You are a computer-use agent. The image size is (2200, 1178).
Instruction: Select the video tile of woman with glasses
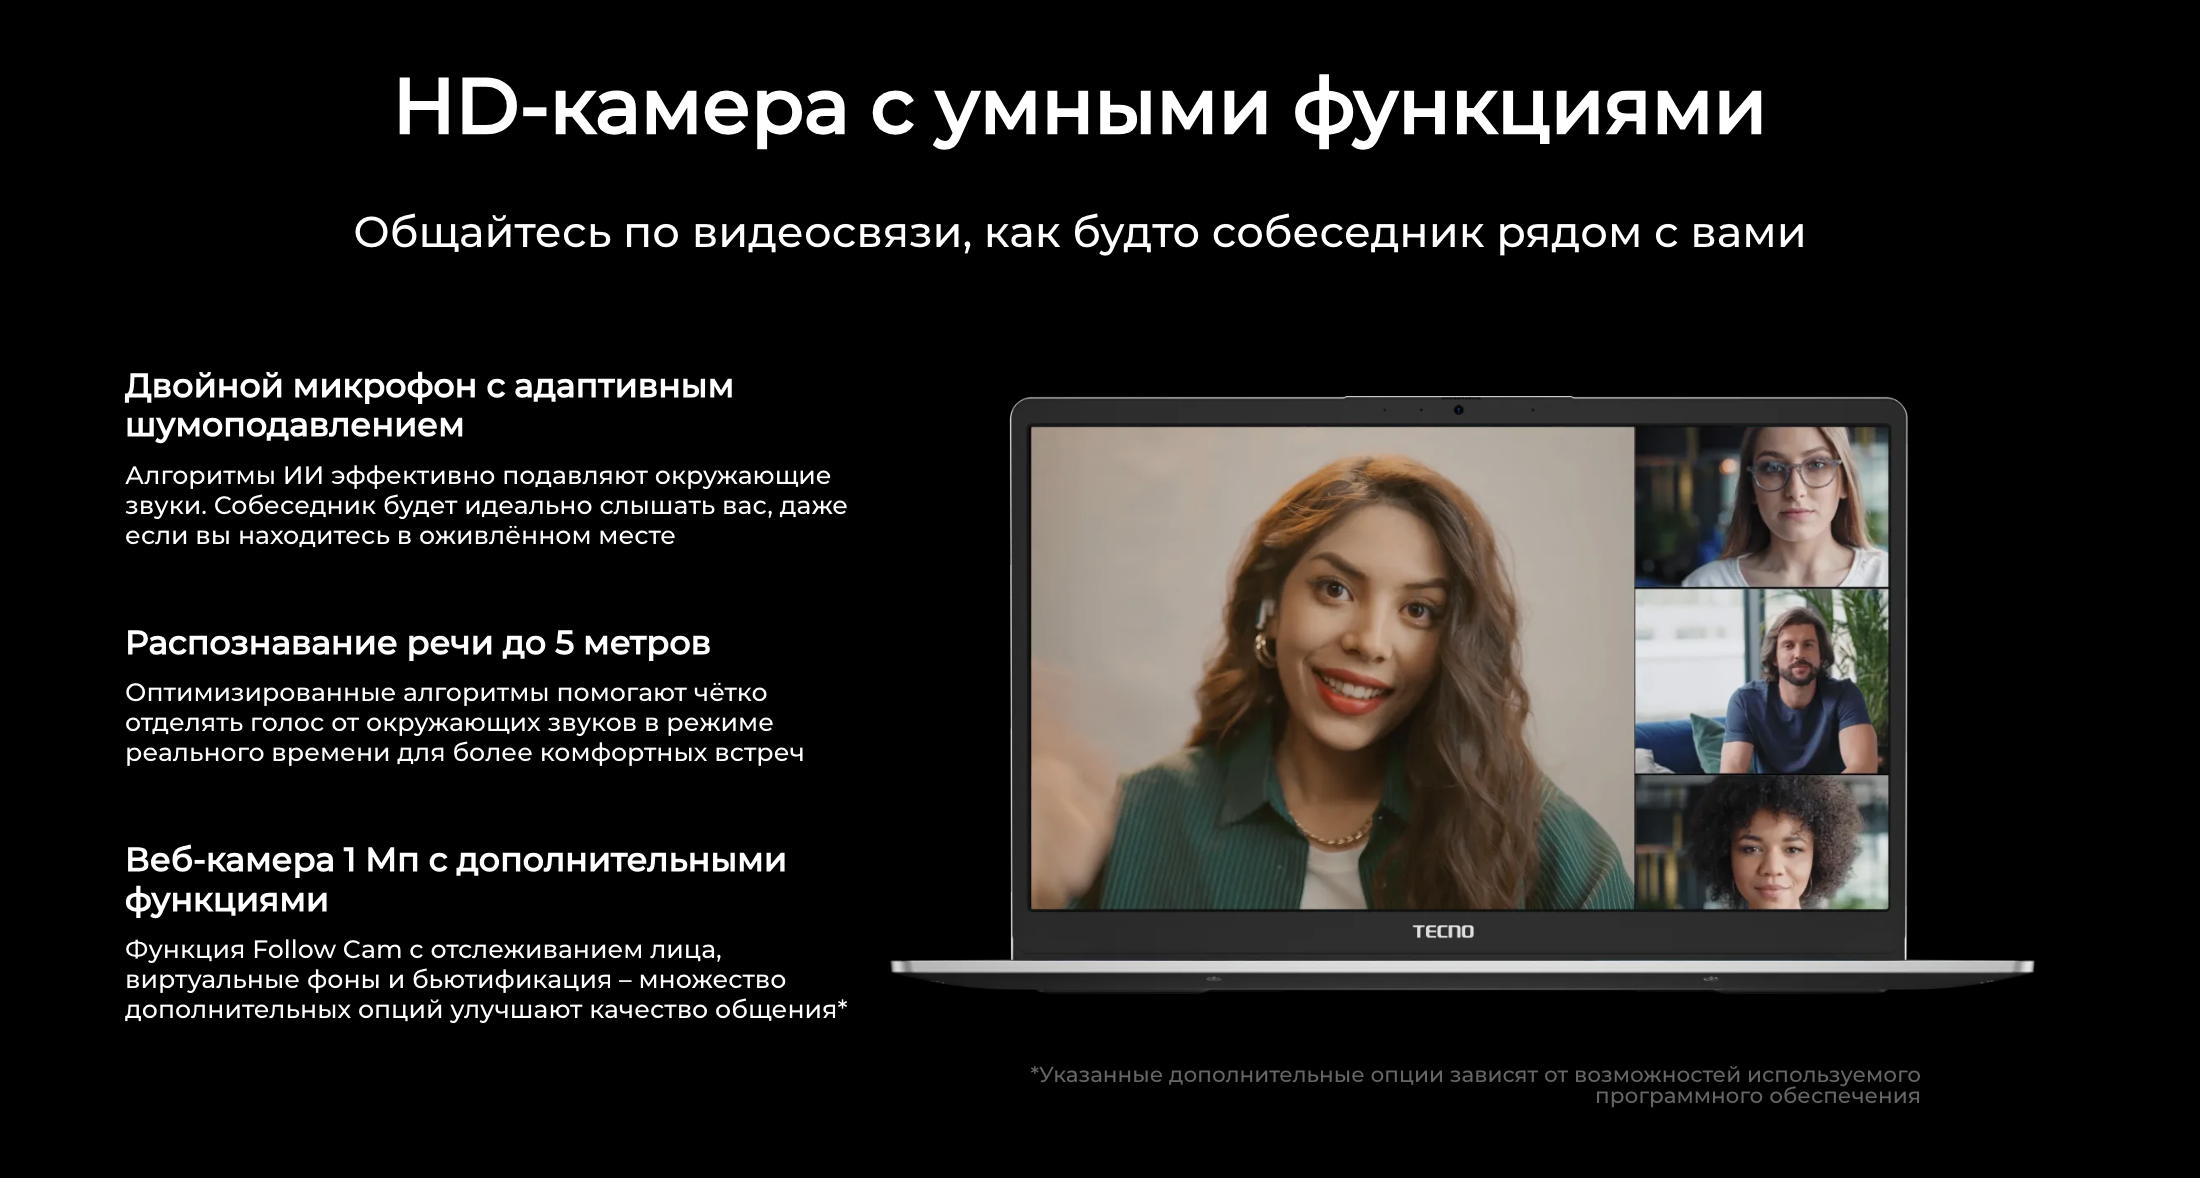click(1762, 506)
